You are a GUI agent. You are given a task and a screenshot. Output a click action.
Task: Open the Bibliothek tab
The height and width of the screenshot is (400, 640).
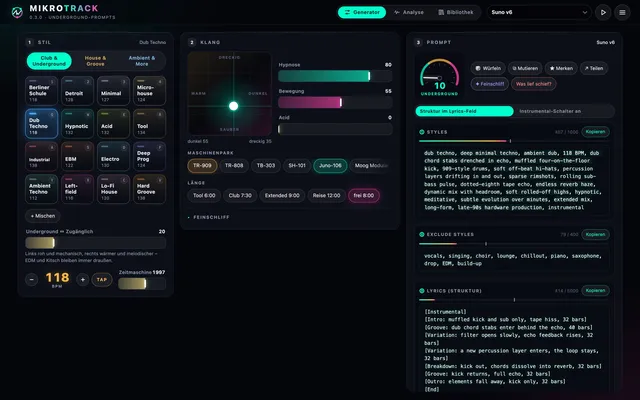(x=456, y=12)
